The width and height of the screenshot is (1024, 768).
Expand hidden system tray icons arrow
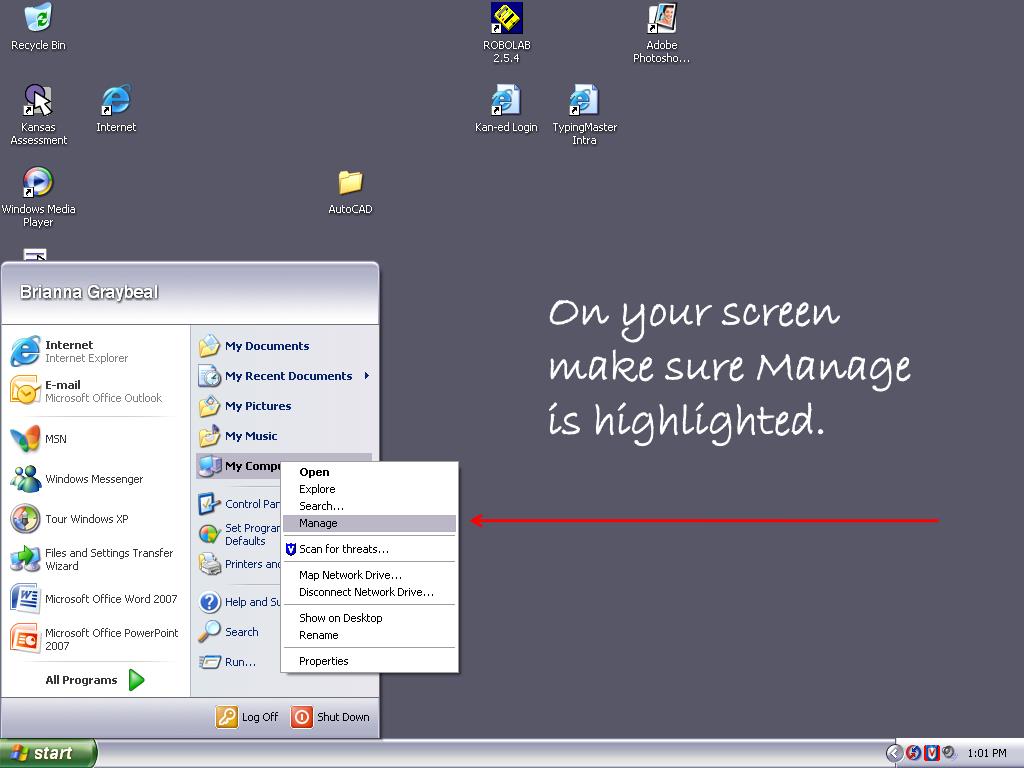894,753
